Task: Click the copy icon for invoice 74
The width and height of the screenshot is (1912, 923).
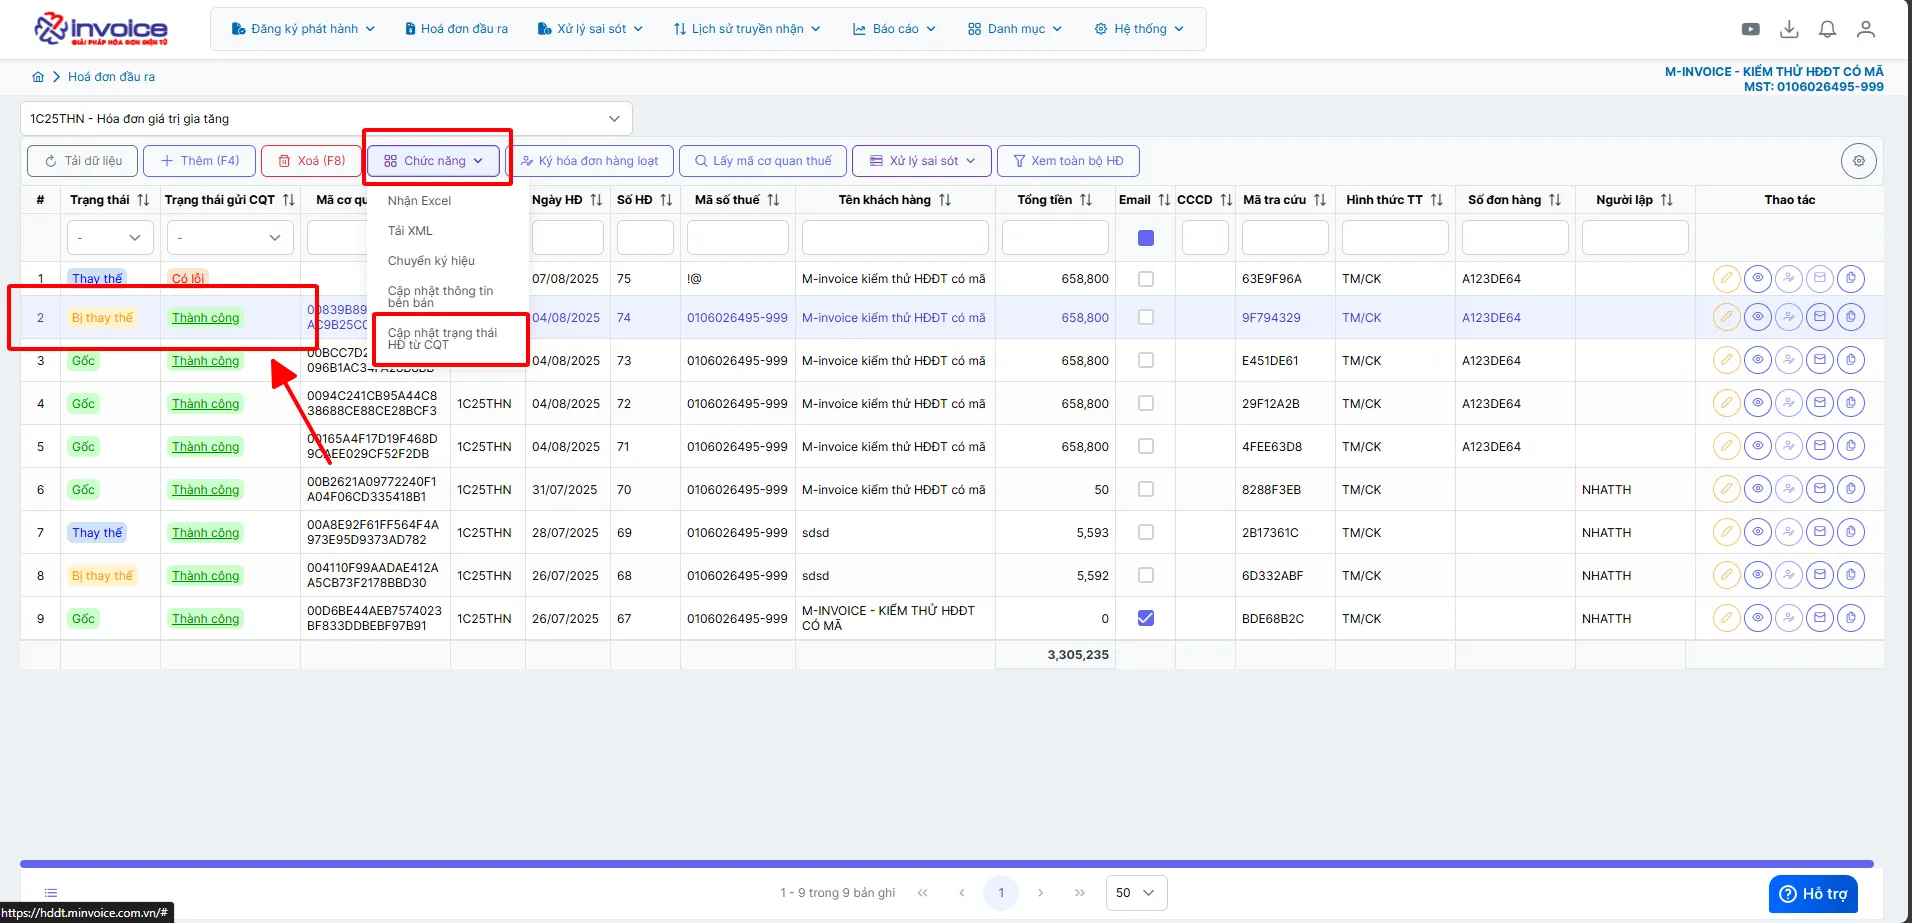Action: coord(1851,317)
